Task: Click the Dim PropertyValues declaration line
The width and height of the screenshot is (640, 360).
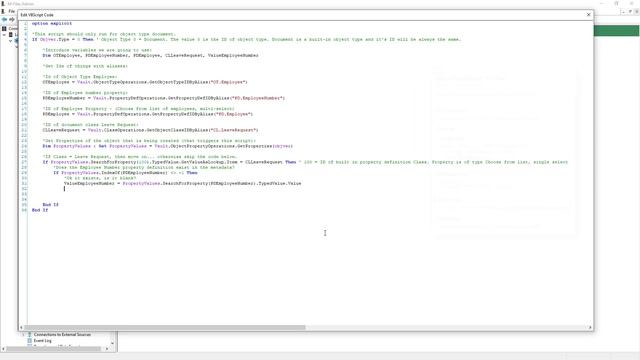Action: coord(168,146)
